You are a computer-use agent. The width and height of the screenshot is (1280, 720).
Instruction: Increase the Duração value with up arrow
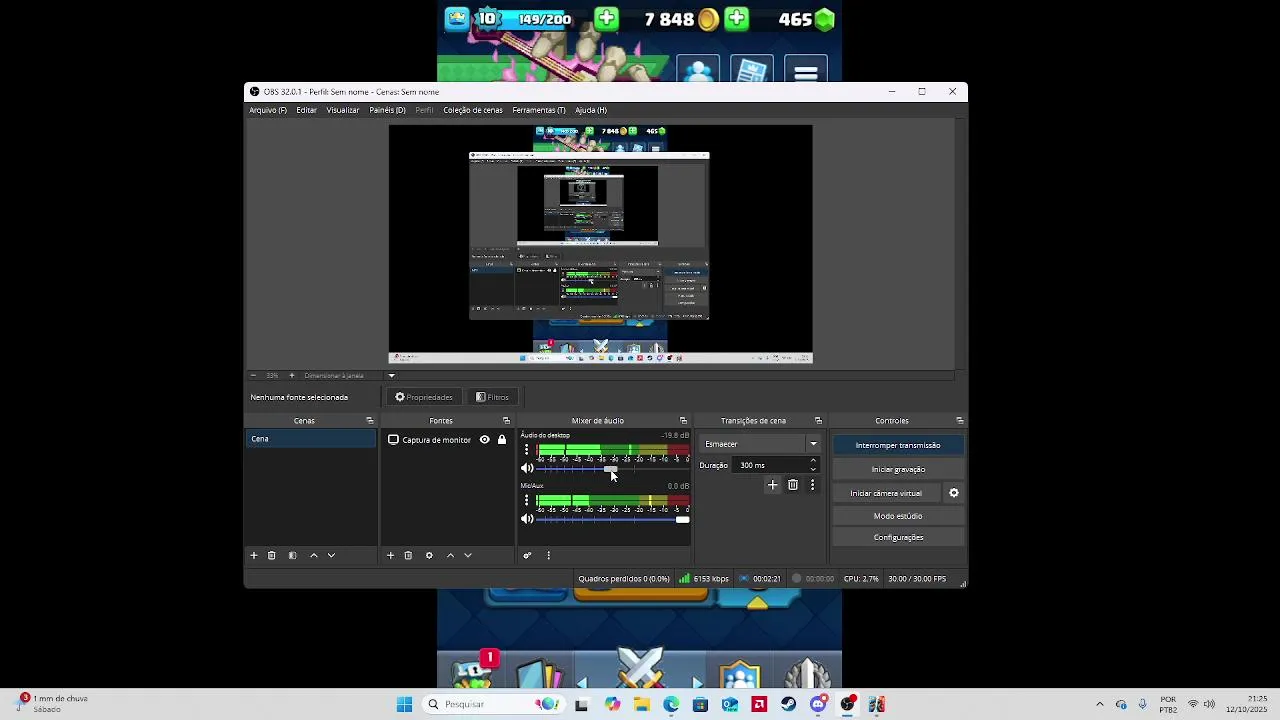coord(813,461)
